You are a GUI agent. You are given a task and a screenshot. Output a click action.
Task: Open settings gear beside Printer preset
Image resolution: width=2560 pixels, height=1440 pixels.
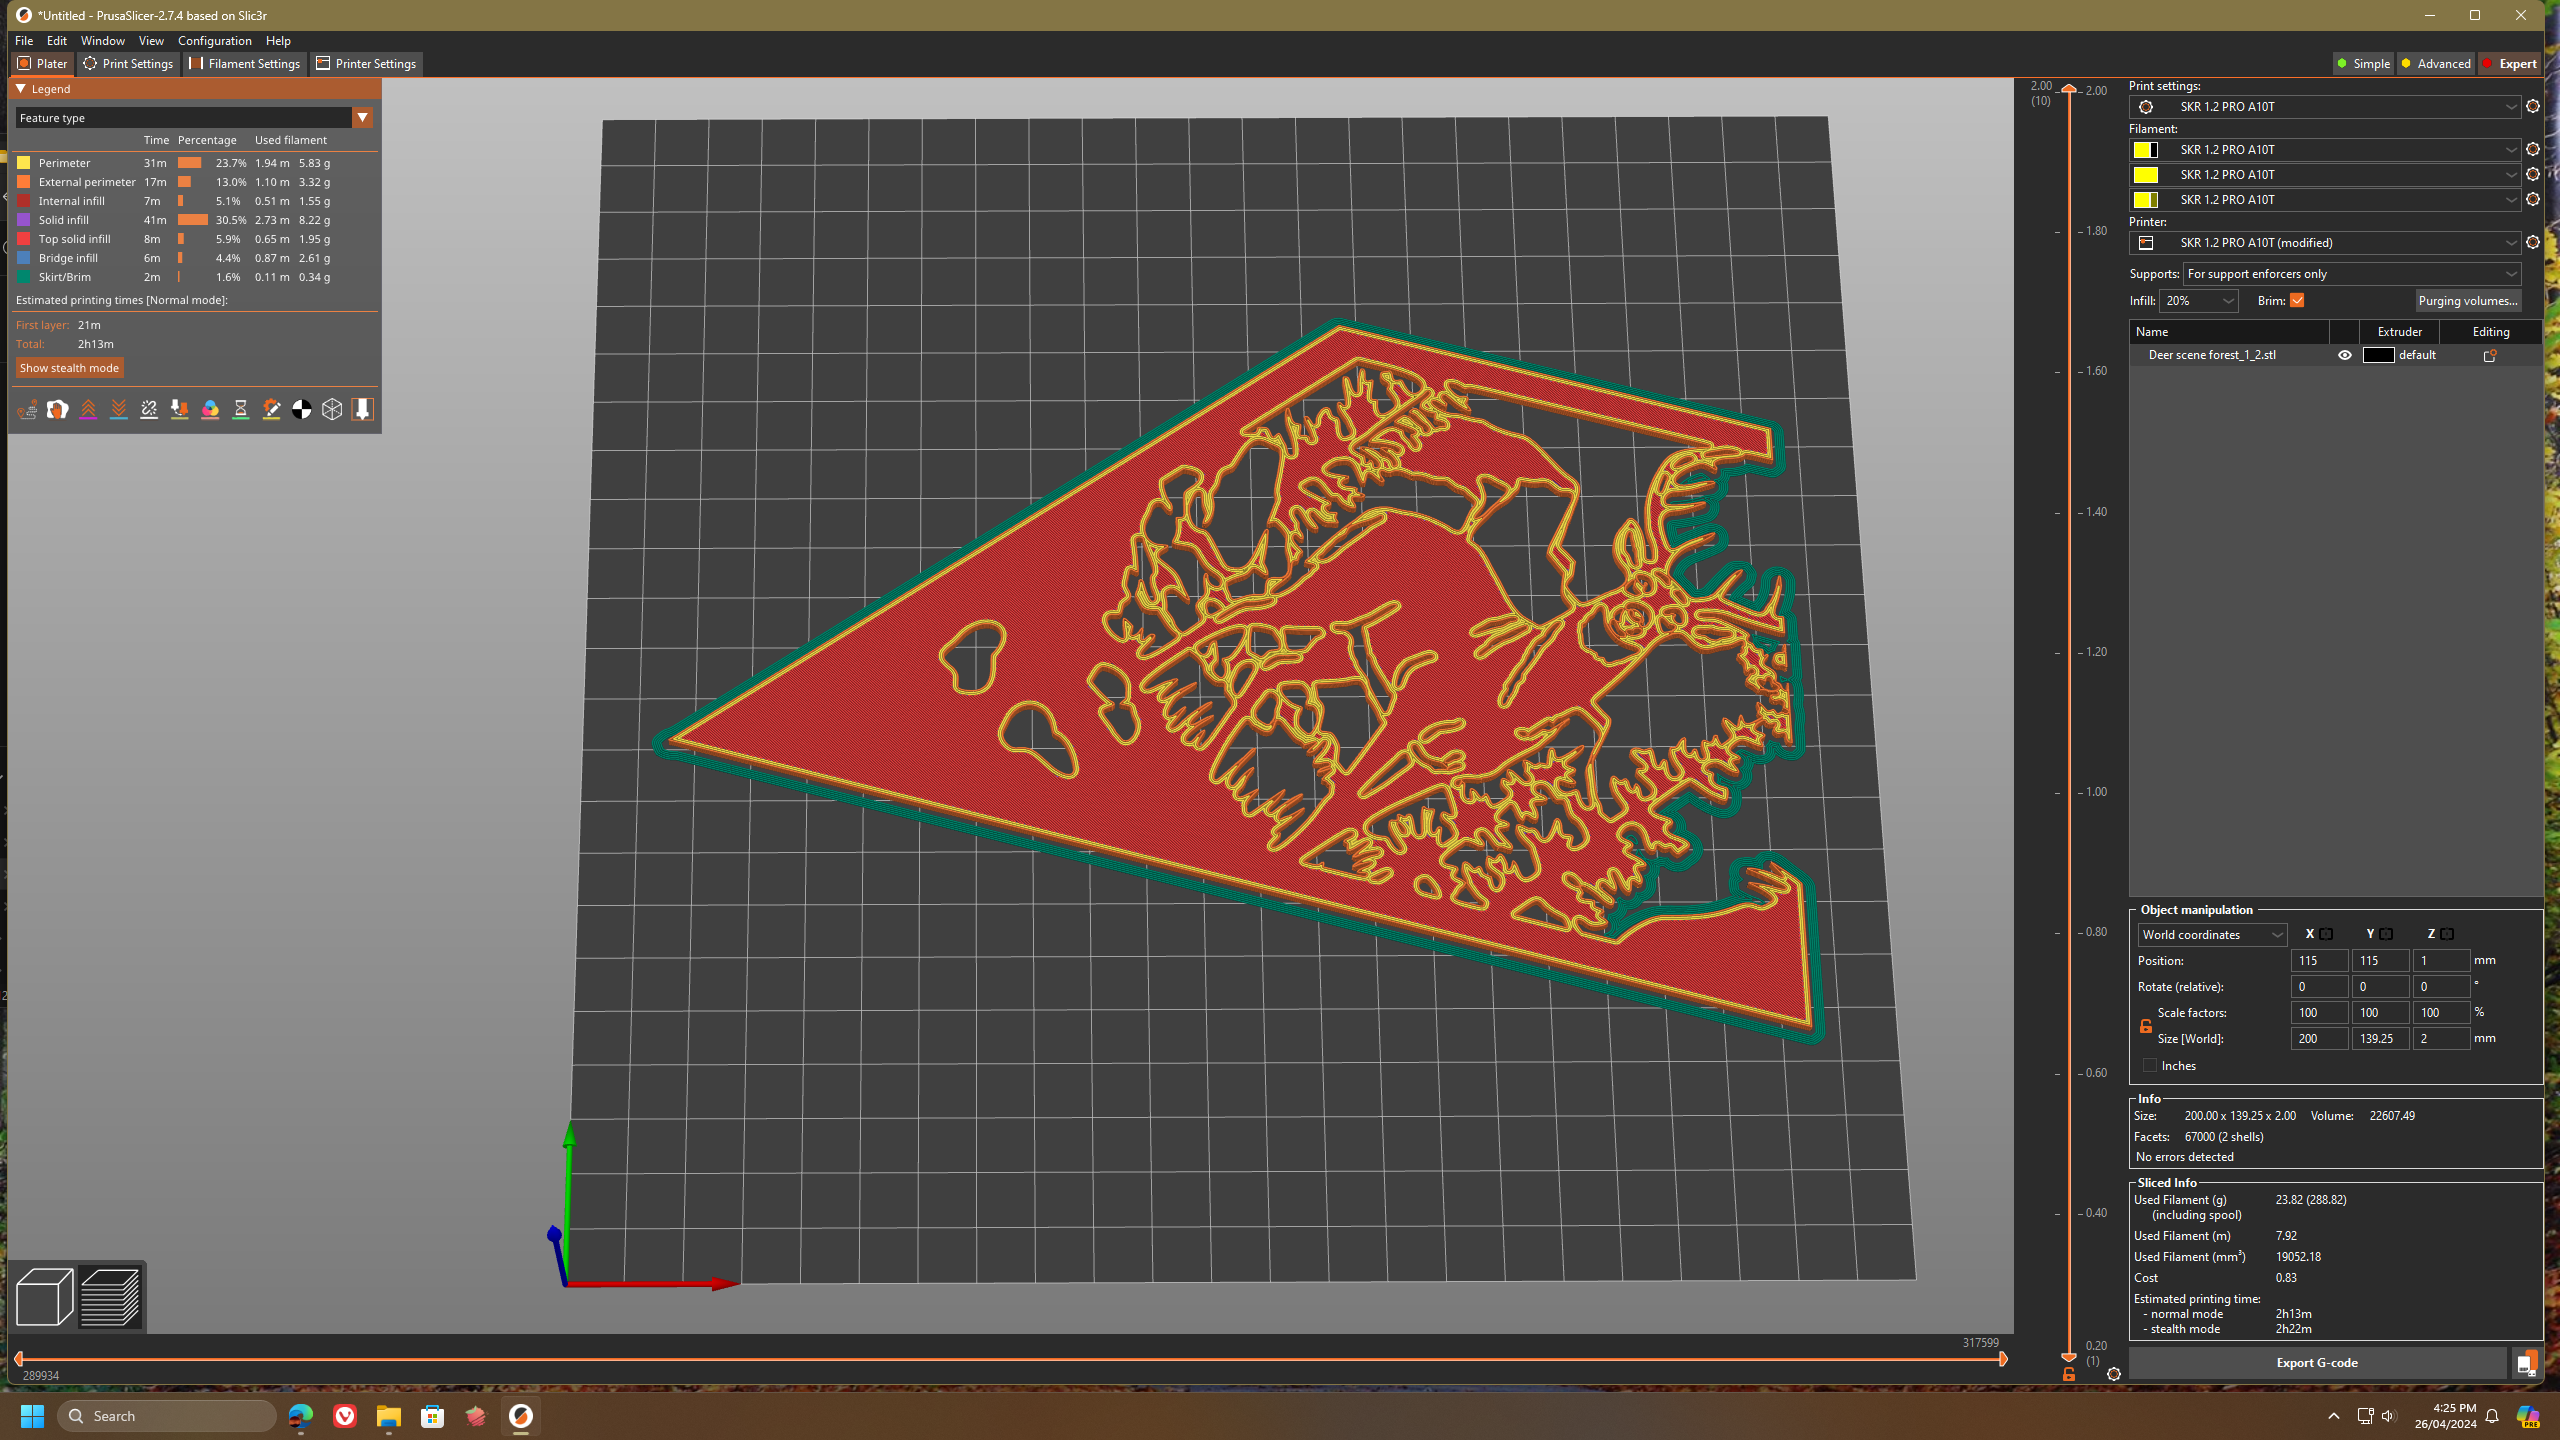click(2532, 243)
